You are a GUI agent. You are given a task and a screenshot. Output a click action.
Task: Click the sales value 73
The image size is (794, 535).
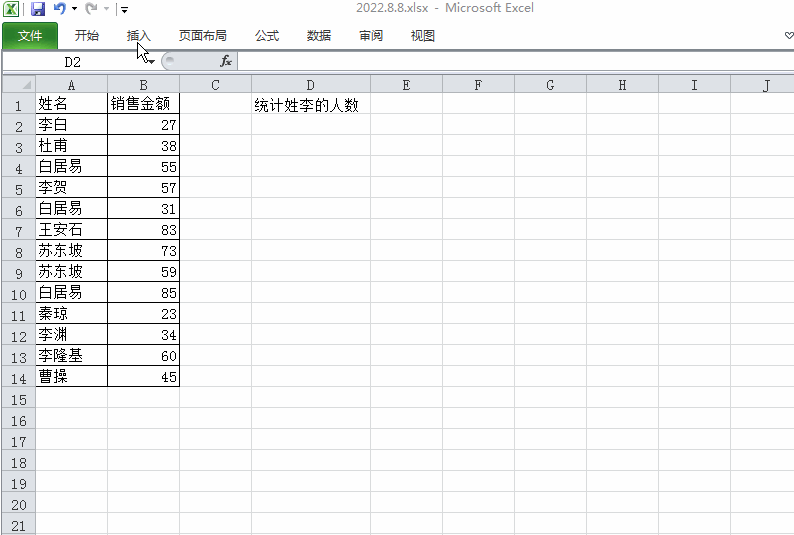pyautogui.click(x=143, y=251)
